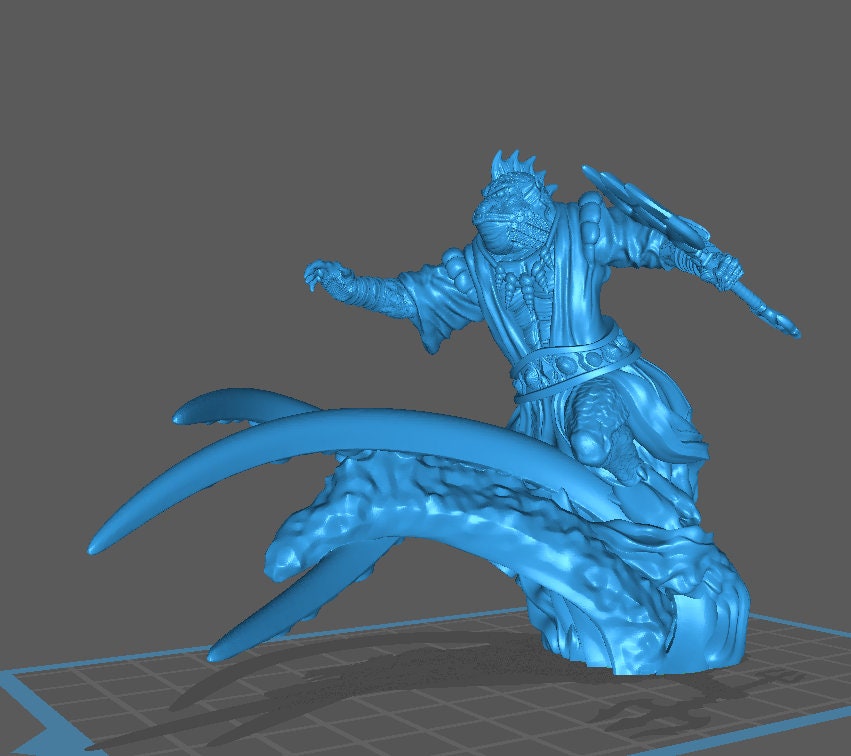The height and width of the screenshot is (756, 851).
Task: Click the pointed tip of the largest tusk
Action: [97, 546]
